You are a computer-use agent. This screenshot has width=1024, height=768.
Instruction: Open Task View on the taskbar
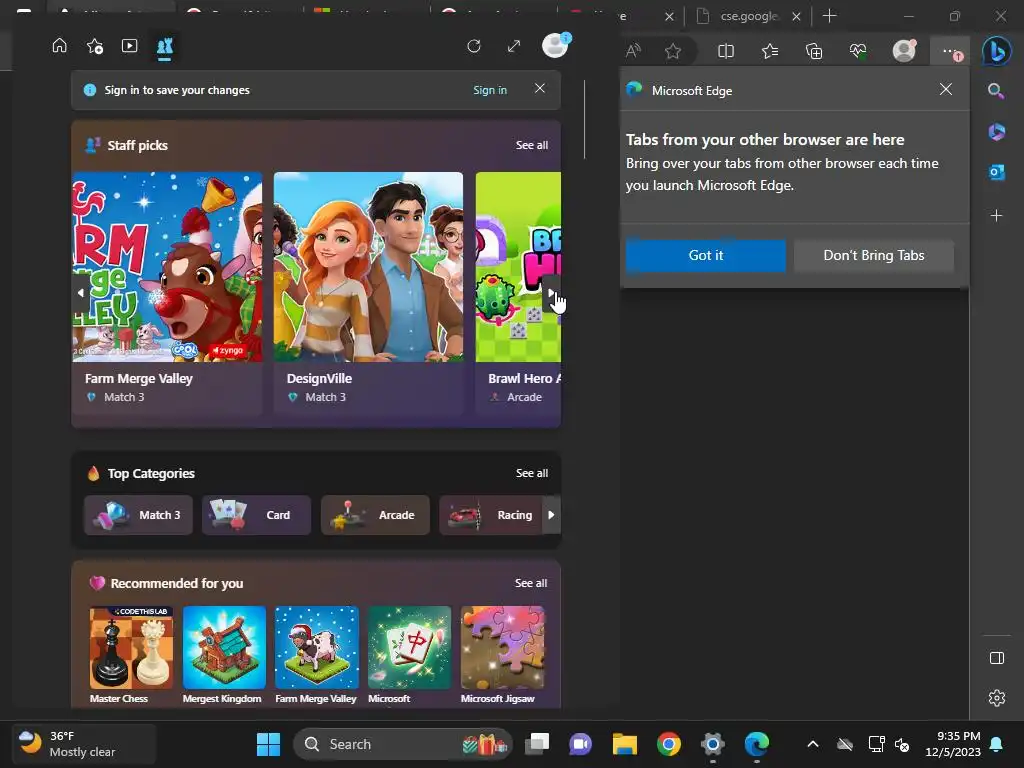[537, 744]
